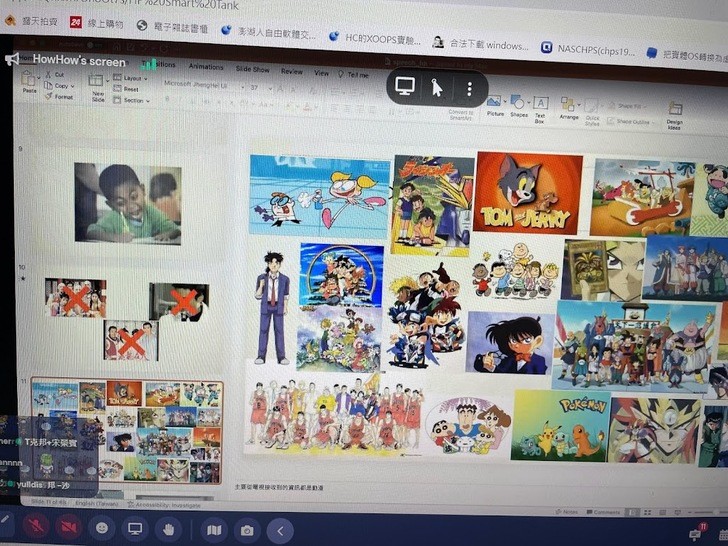Open the Microsoft JhengHei UI font dropdown
The image size is (728, 546).
242,87
